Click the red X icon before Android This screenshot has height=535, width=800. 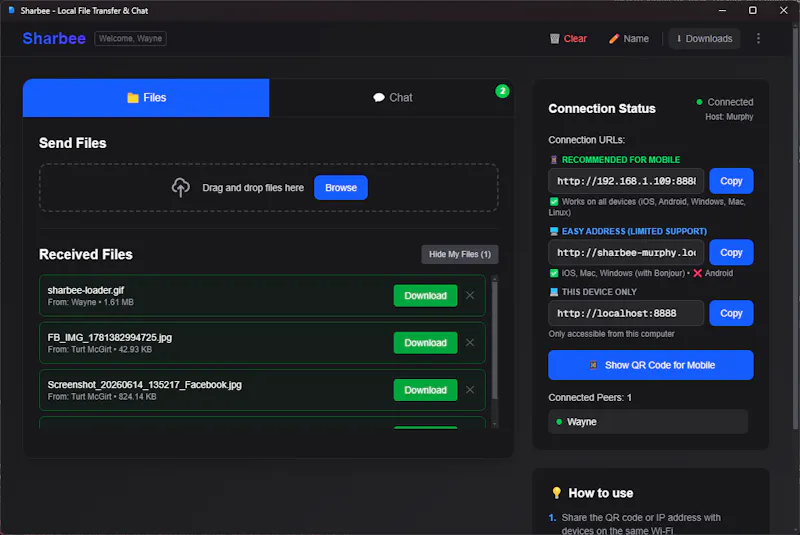click(697, 273)
